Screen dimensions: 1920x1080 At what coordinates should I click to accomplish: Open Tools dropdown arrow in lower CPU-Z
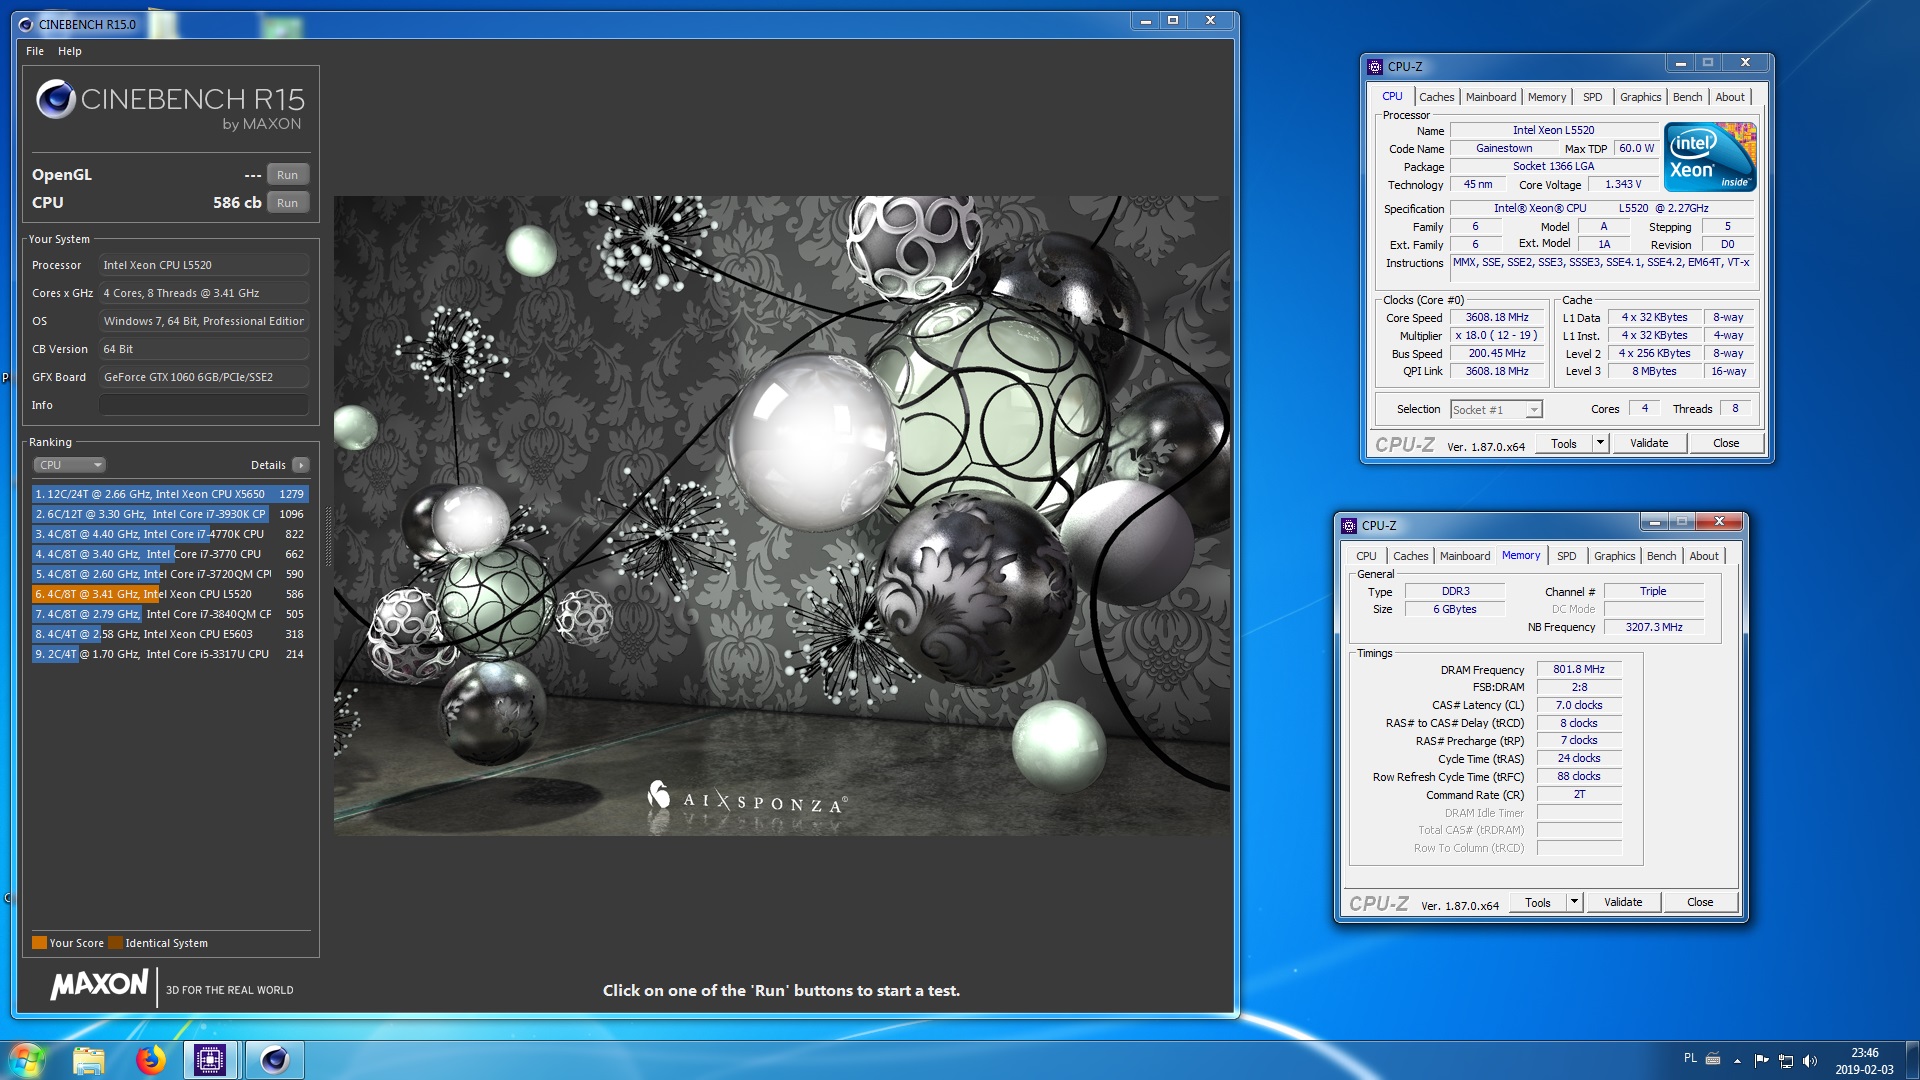(x=1574, y=903)
